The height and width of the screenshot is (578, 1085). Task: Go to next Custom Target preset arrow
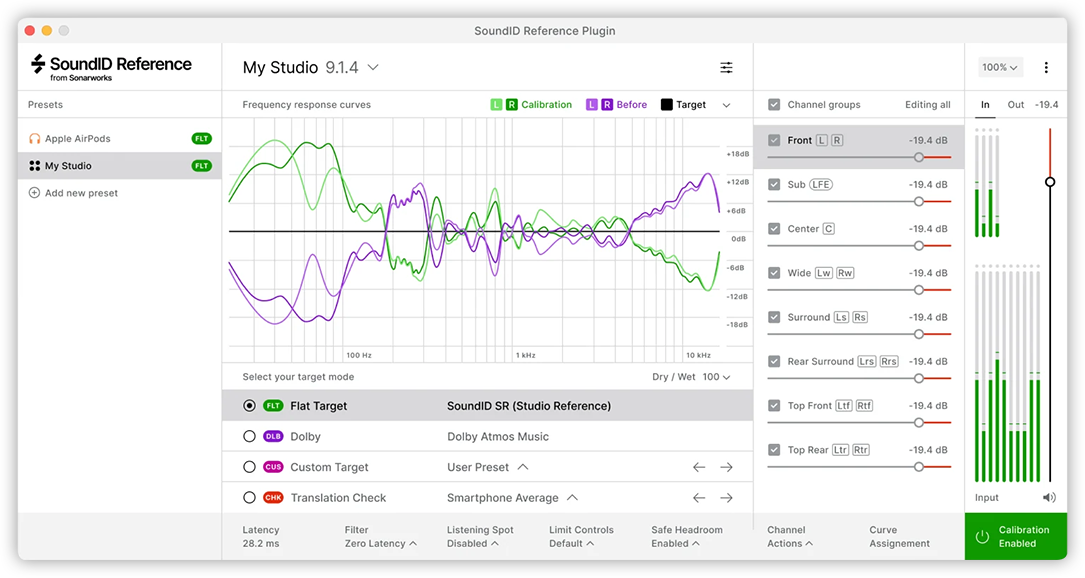[727, 467]
